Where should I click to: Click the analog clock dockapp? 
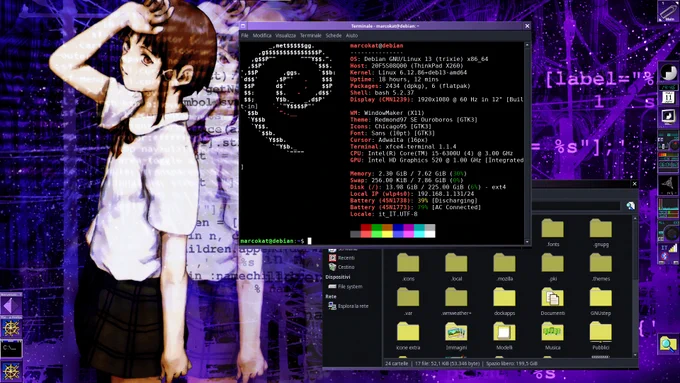tap(668, 73)
